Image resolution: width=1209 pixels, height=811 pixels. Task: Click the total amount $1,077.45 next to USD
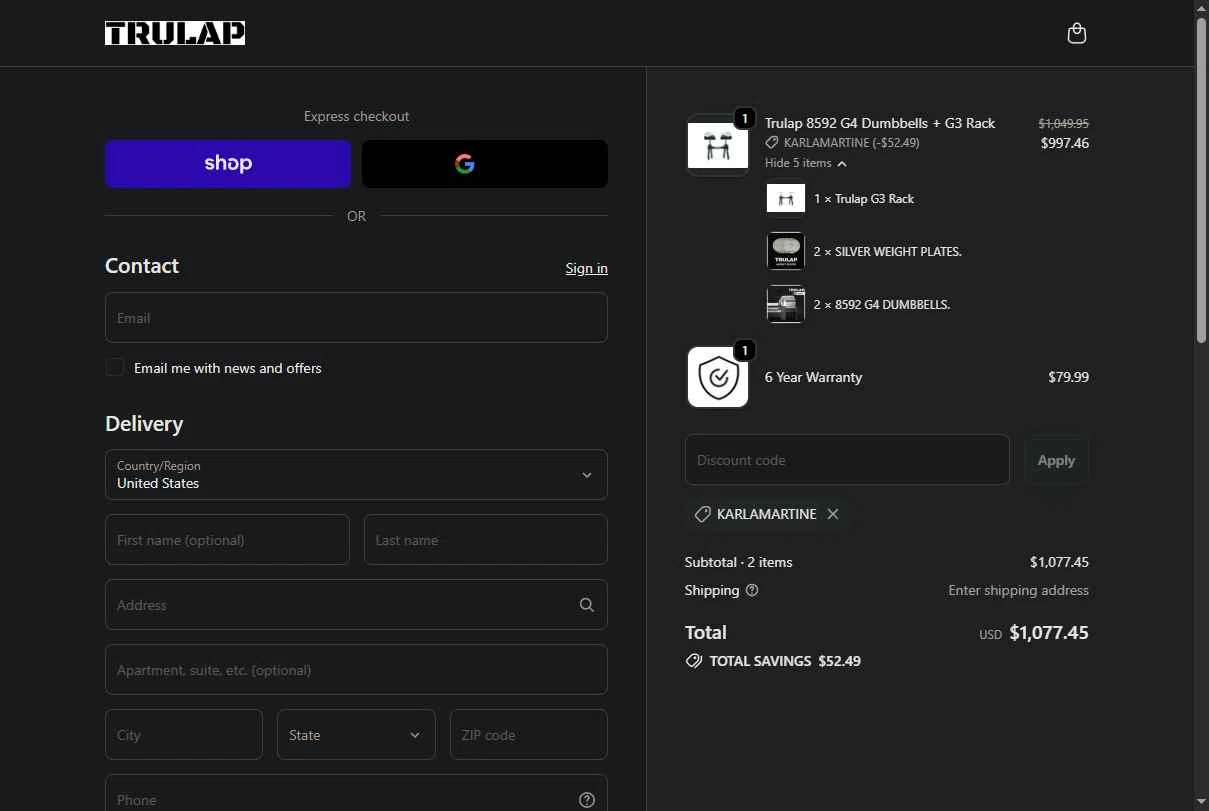[x=1049, y=632]
